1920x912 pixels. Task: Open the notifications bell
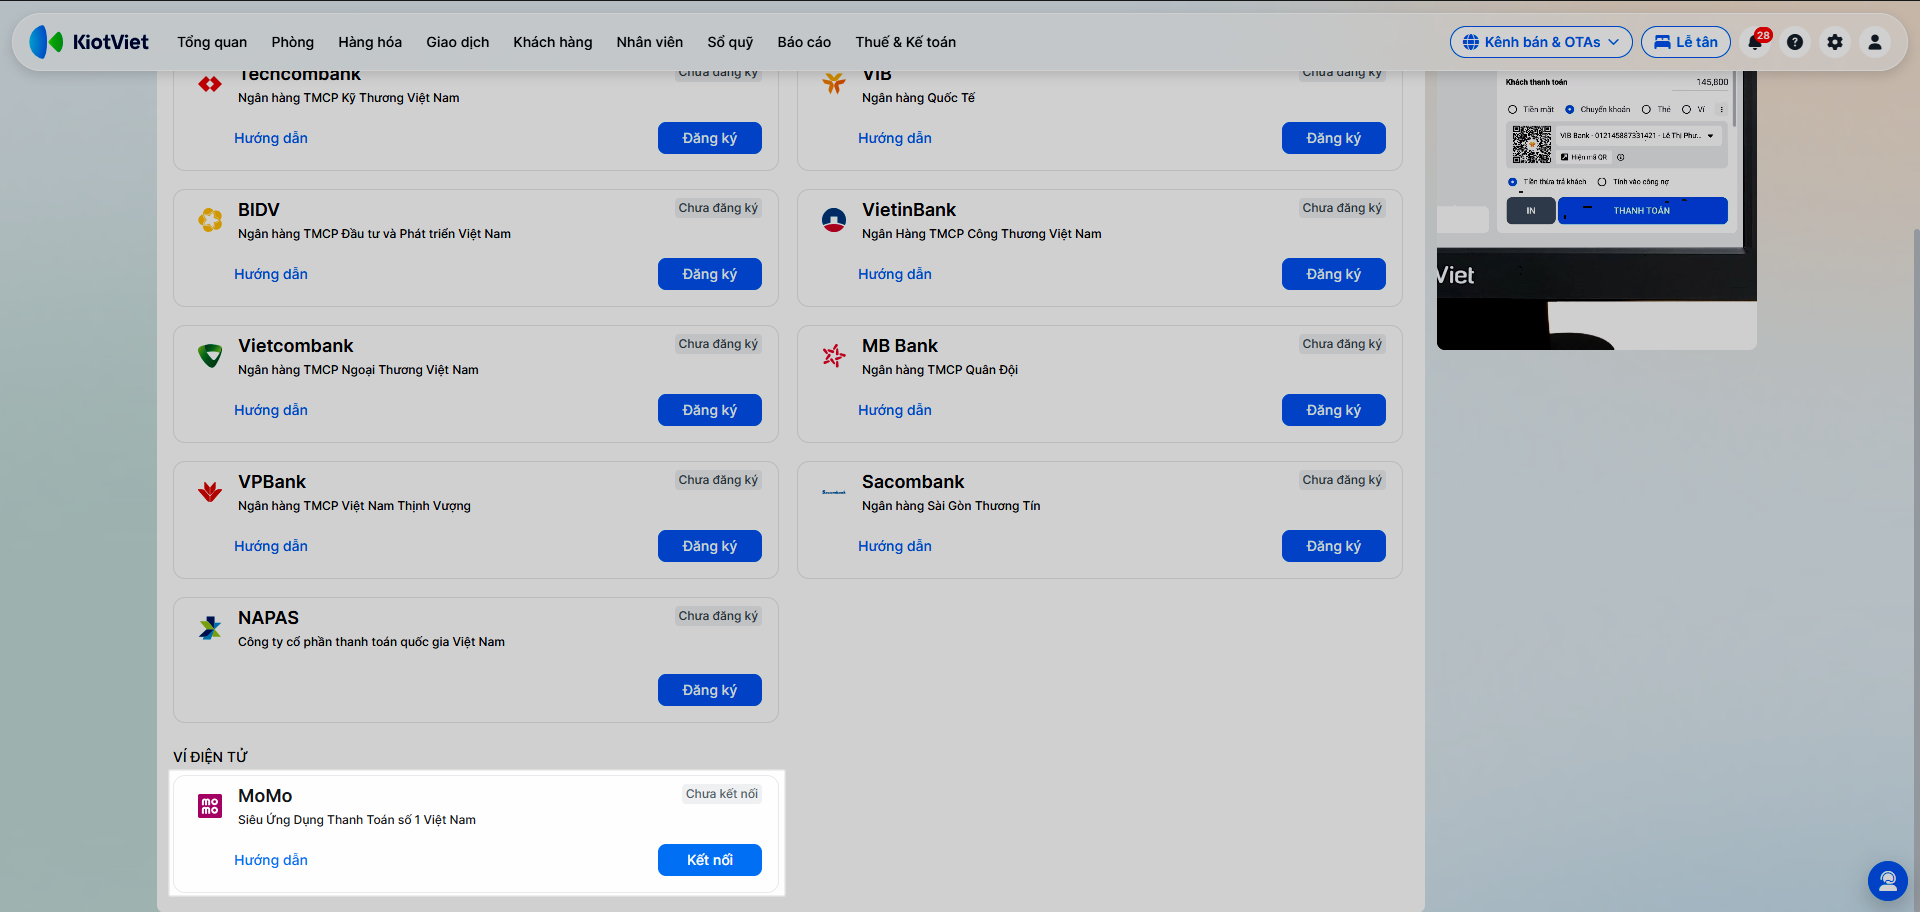(1755, 42)
